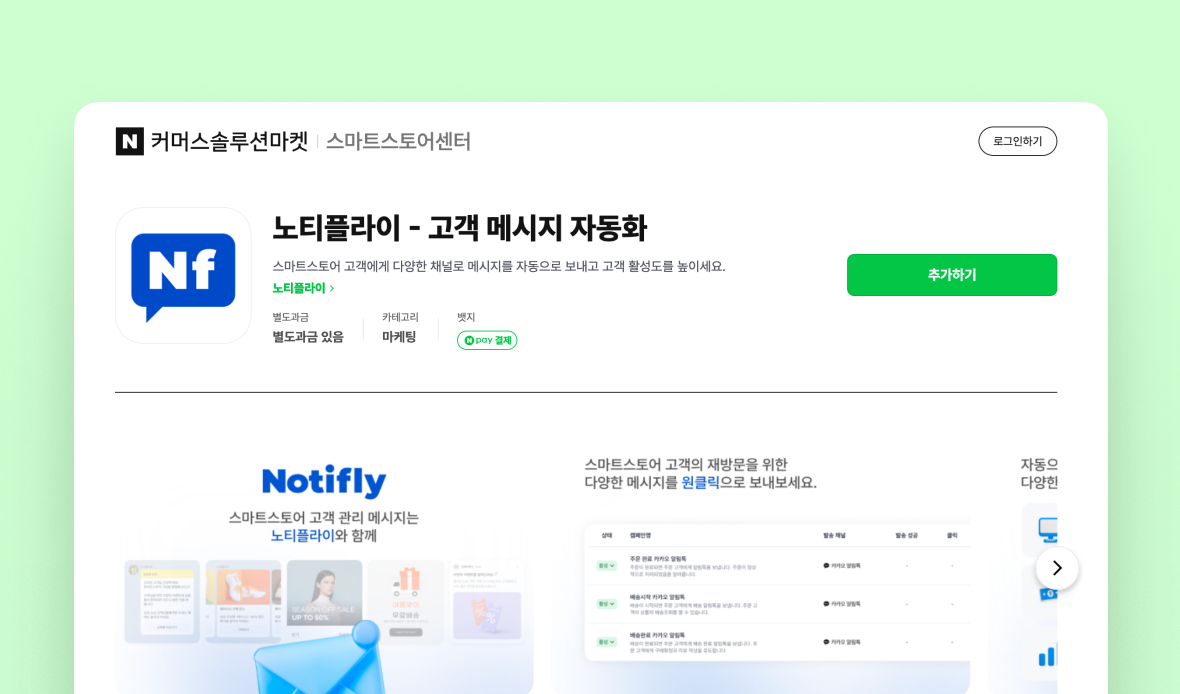
Task: Click the blue bar chart icon
Action: coord(1048,655)
